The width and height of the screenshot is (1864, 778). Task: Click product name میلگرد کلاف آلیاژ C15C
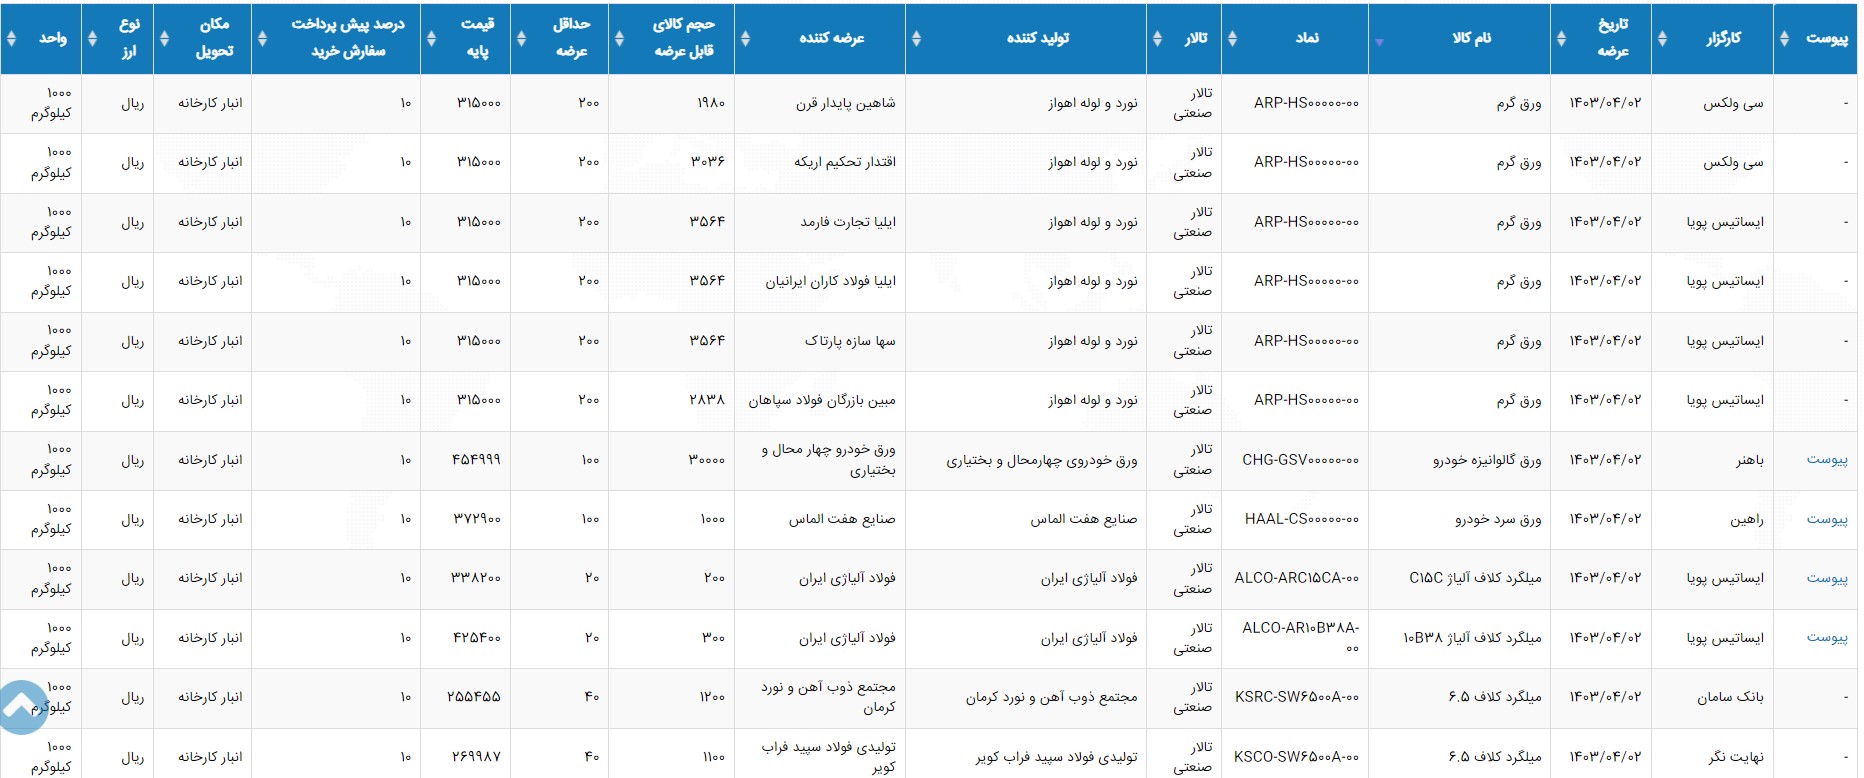click(1476, 578)
